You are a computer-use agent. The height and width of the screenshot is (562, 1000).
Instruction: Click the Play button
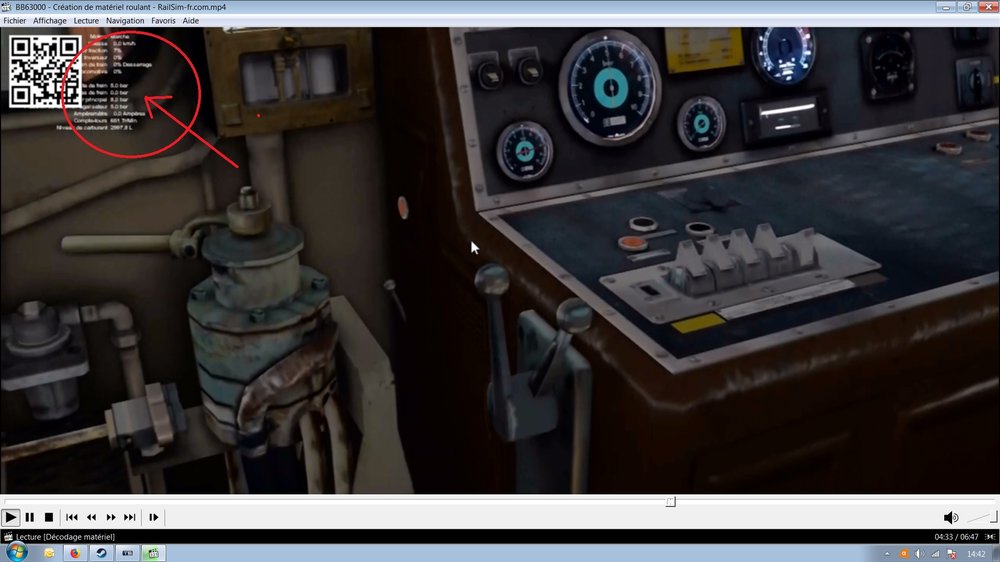pyautogui.click(x=11, y=517)
